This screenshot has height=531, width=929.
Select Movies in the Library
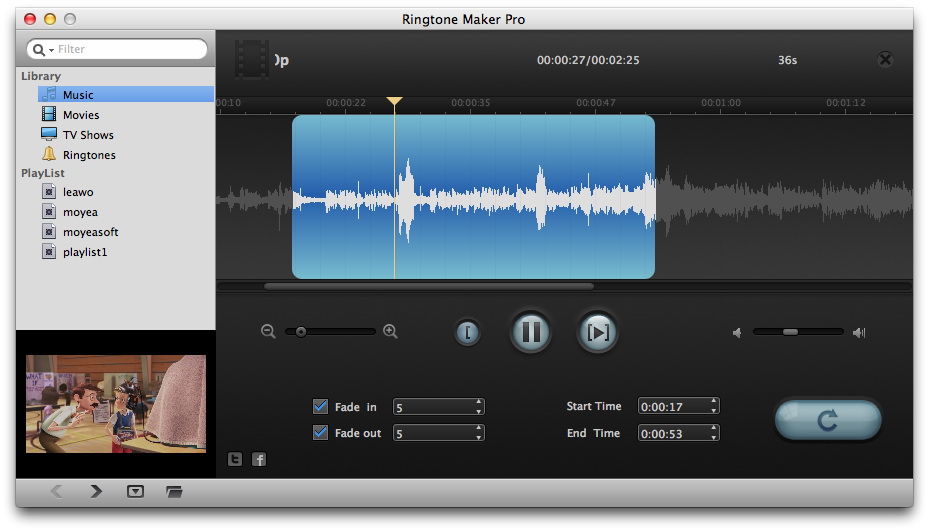[80, 115]
